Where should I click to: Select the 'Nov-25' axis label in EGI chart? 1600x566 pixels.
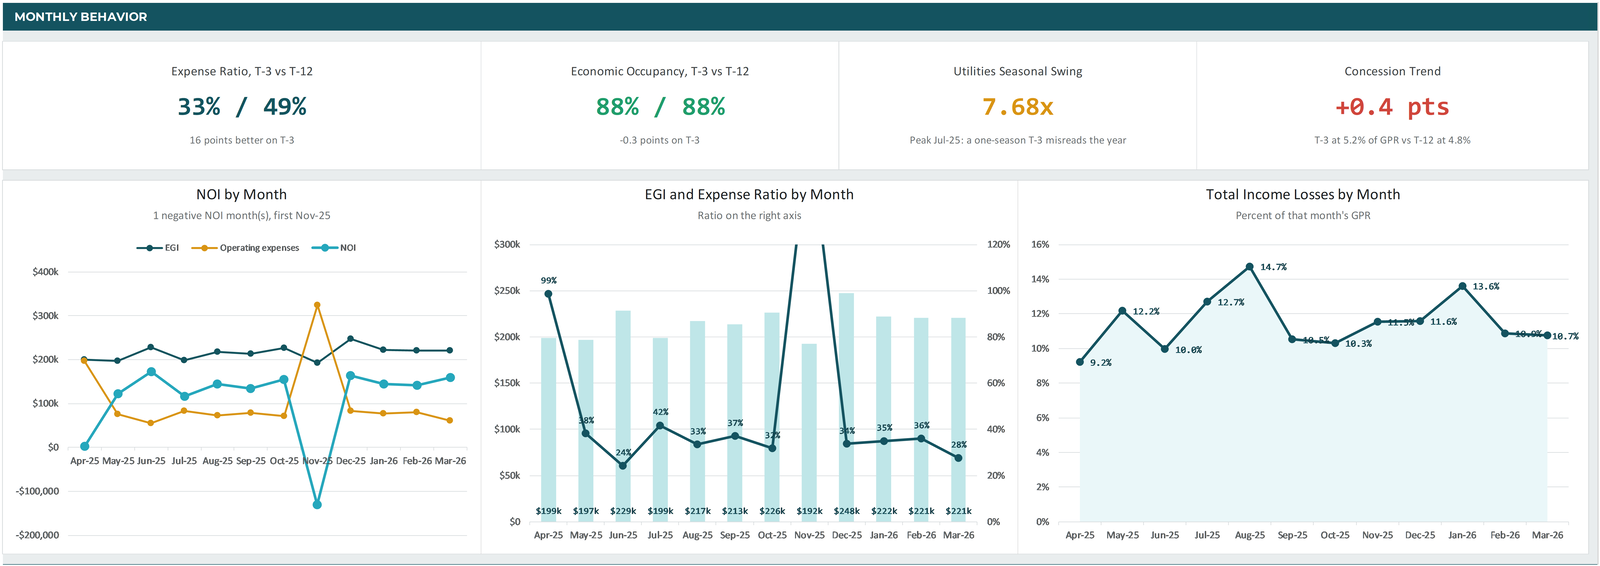(x=809, y=536)
